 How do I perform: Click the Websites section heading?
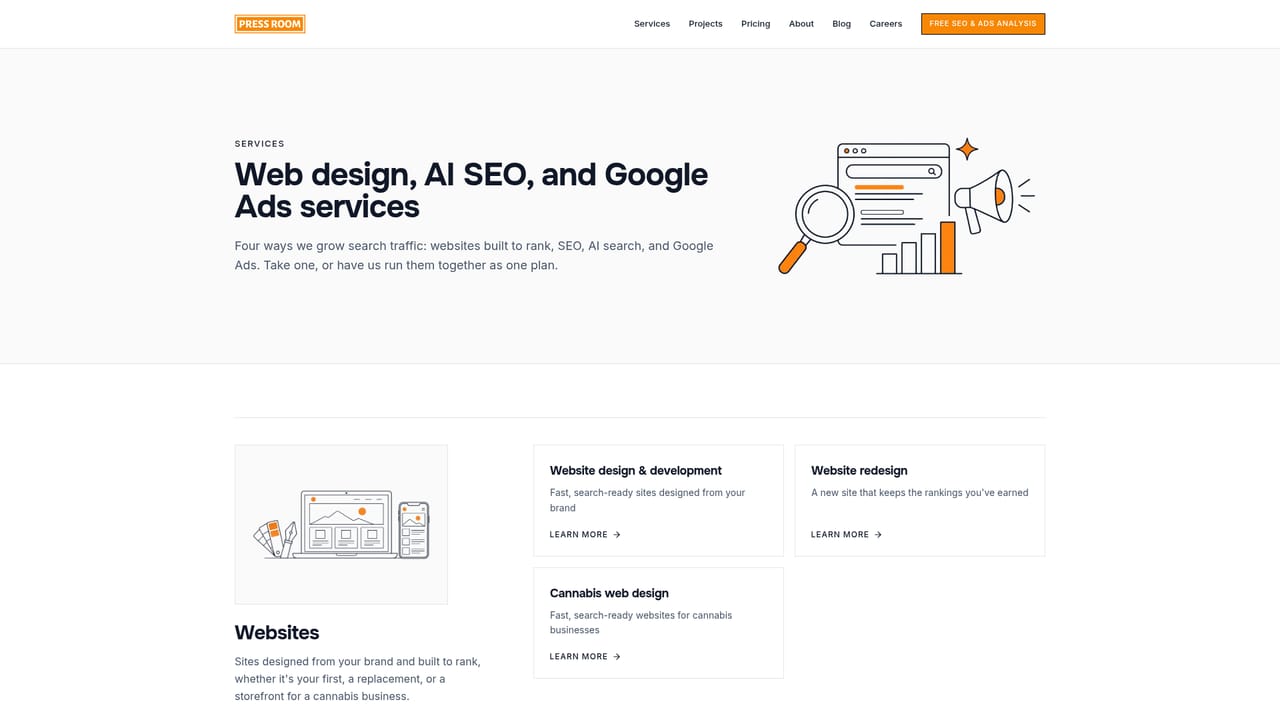coord(277,633)
